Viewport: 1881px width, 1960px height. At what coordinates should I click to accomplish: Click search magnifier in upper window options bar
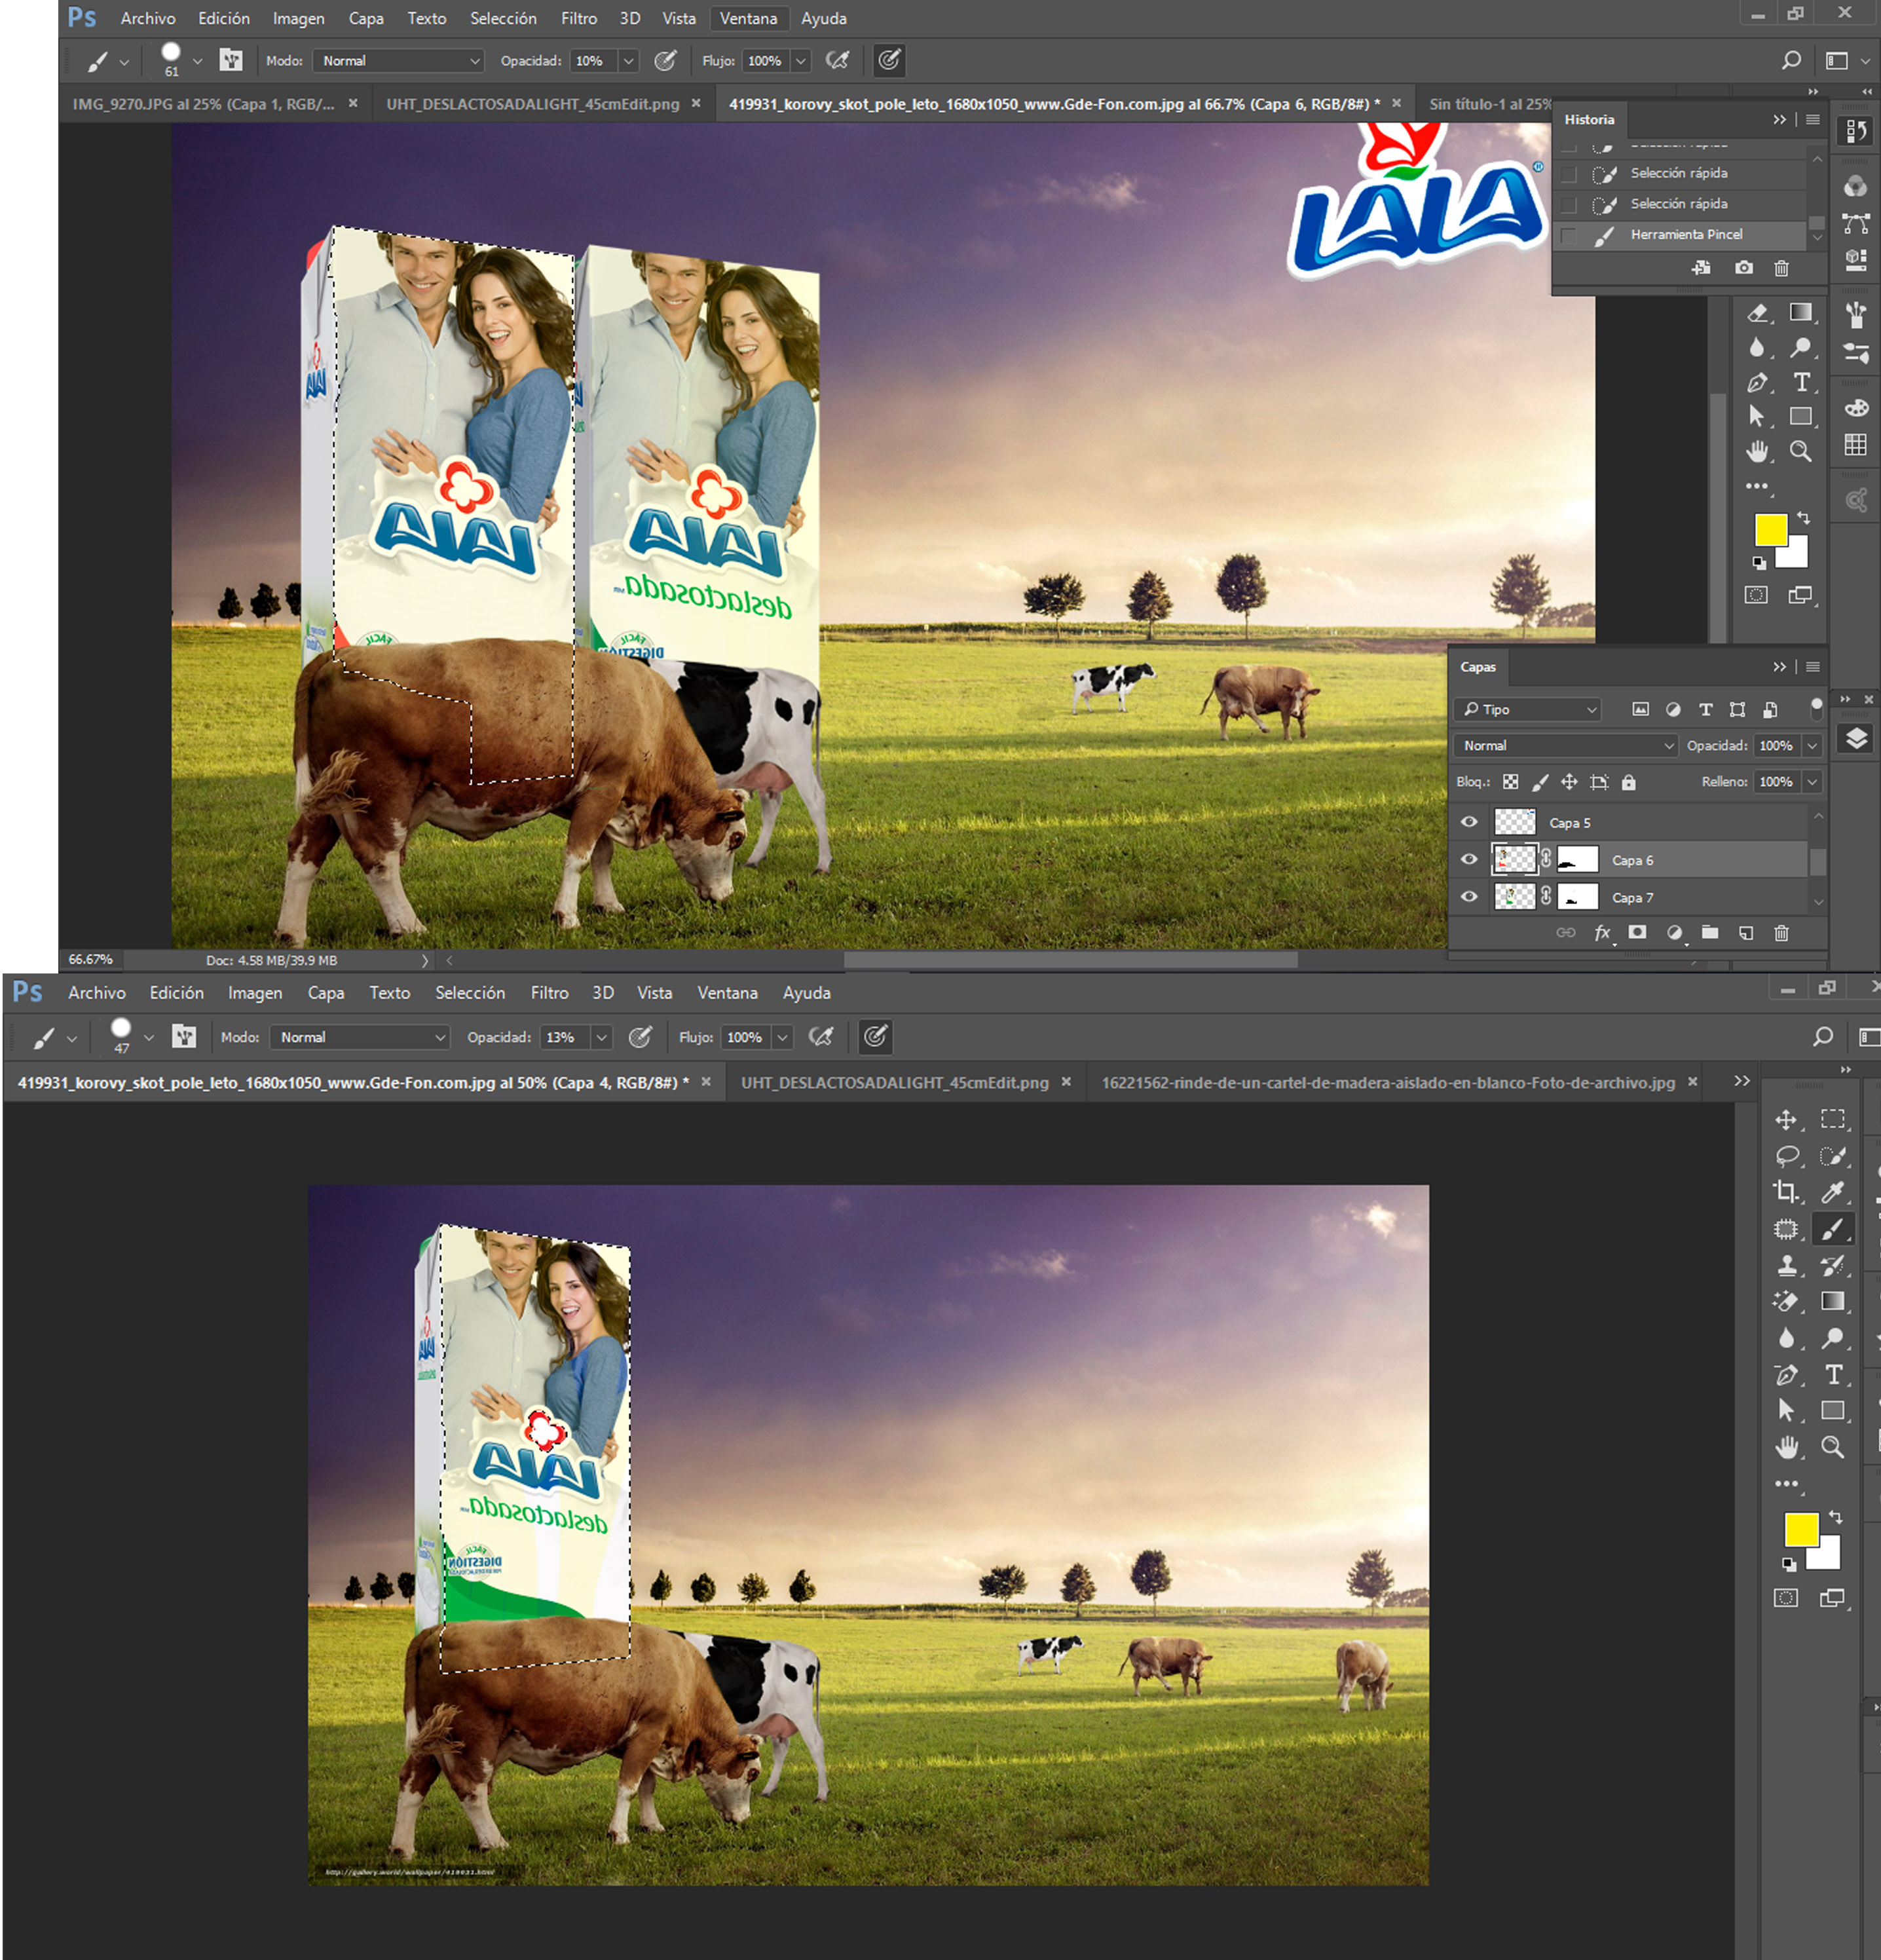(1791, 60)
